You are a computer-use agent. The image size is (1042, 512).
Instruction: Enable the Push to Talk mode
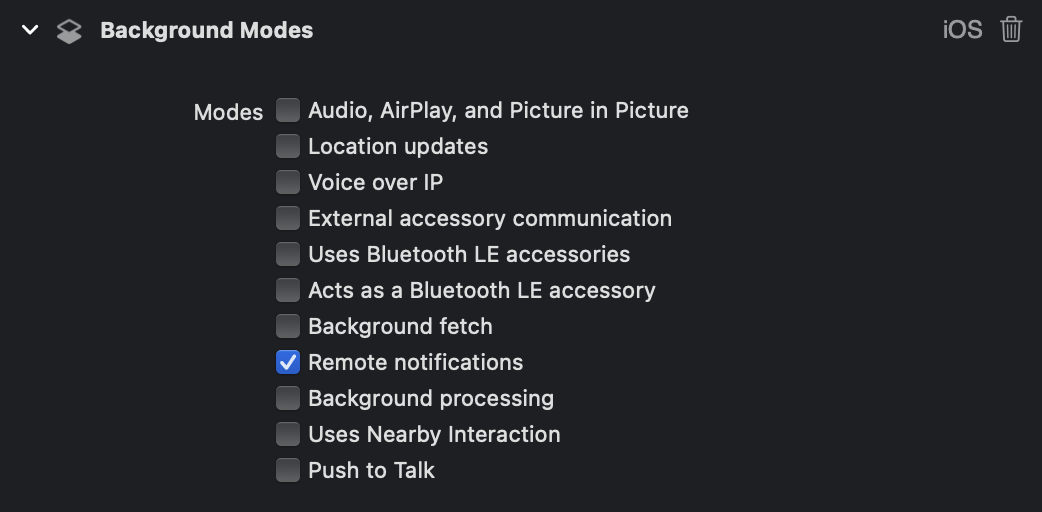288,470
